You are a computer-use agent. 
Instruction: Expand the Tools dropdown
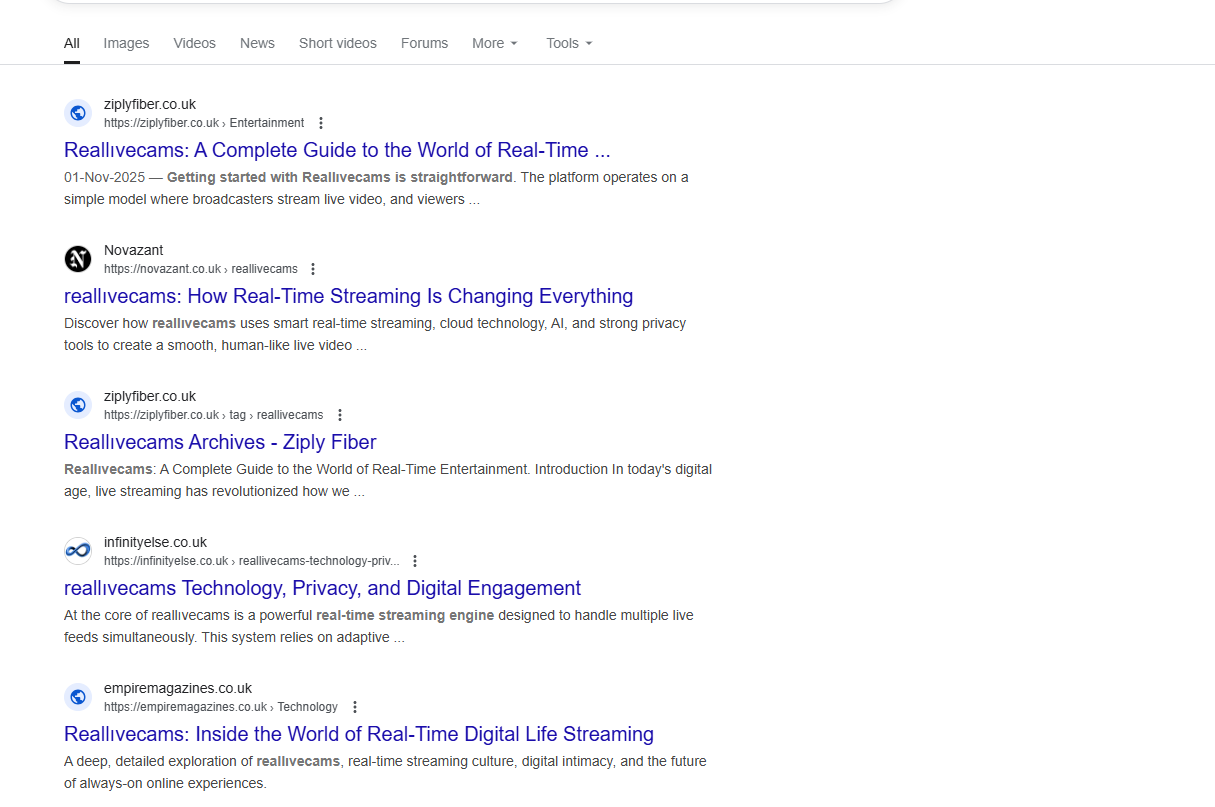click(x=569, y=43)
